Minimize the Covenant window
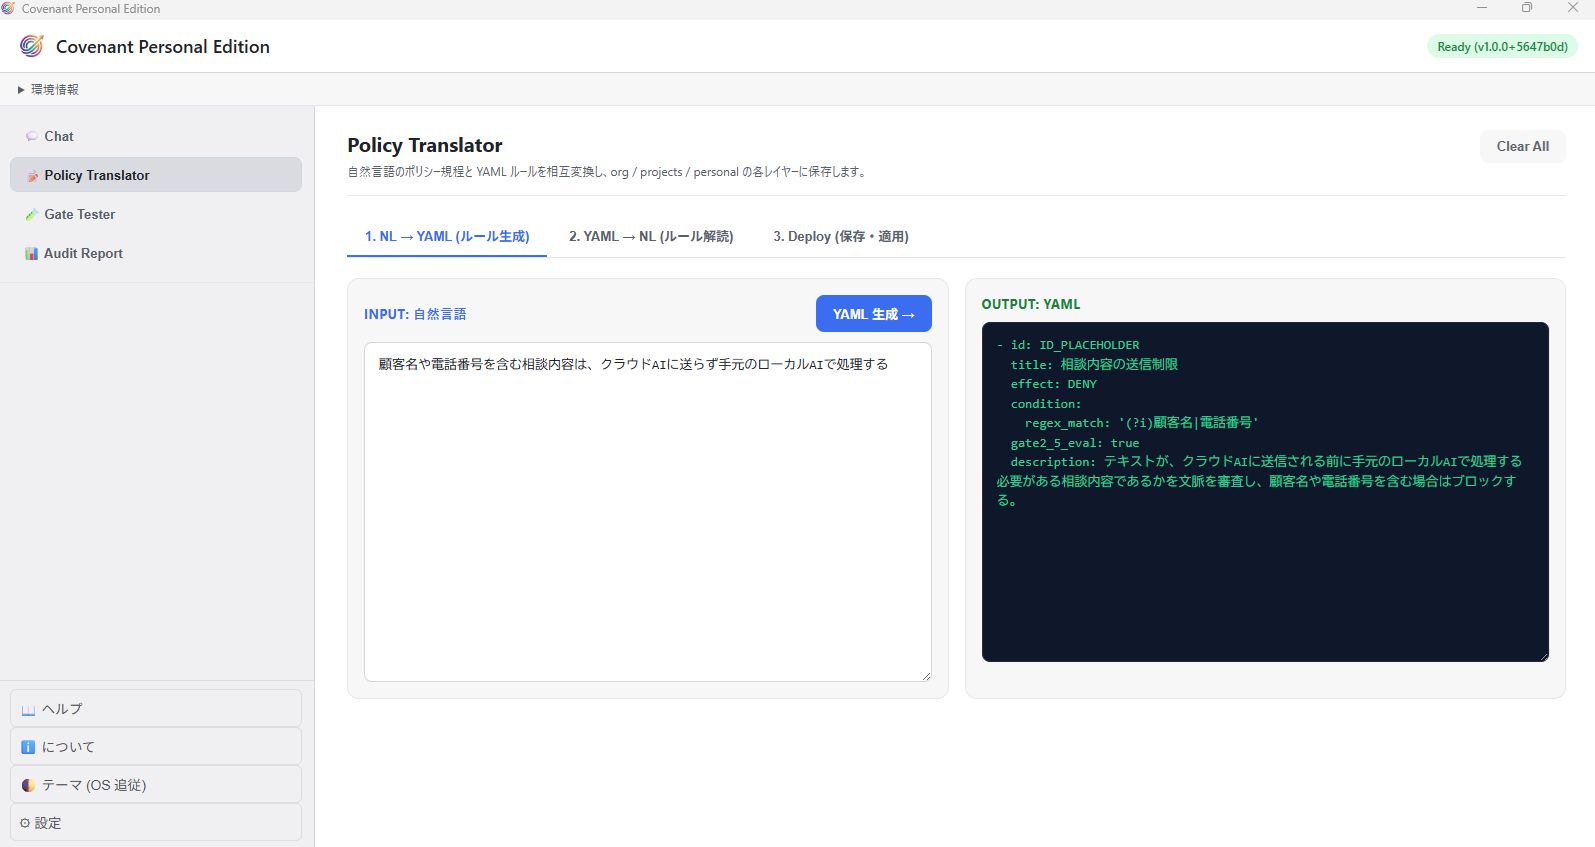Image resolution: width=1595 pixels, height=847 pixels. click(x=1482, y=8)
